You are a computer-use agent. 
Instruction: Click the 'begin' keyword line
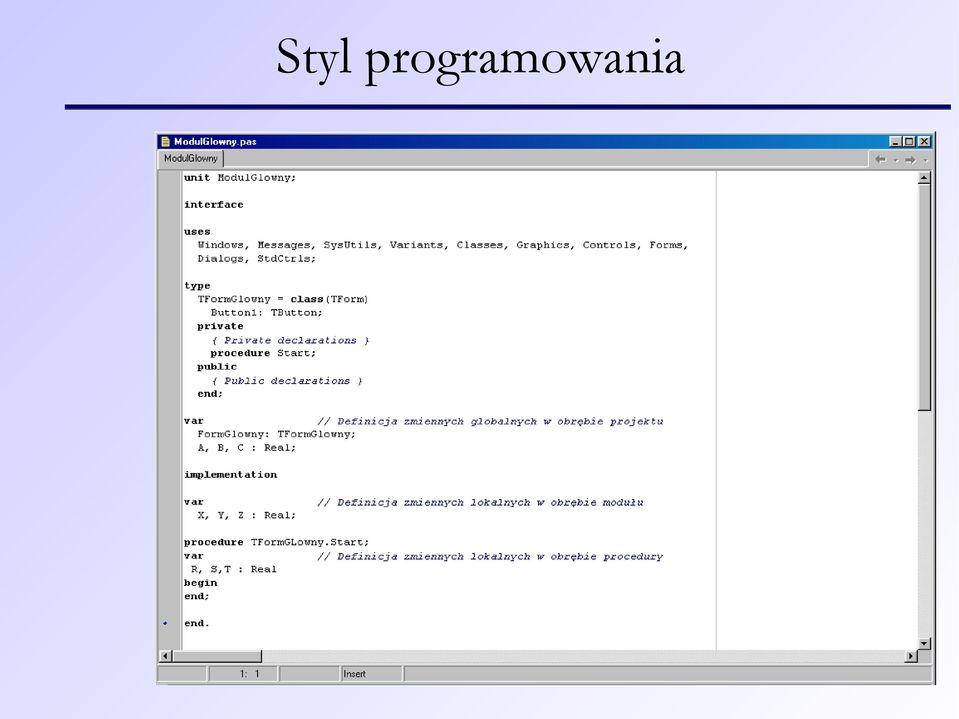tap(201, 583)
